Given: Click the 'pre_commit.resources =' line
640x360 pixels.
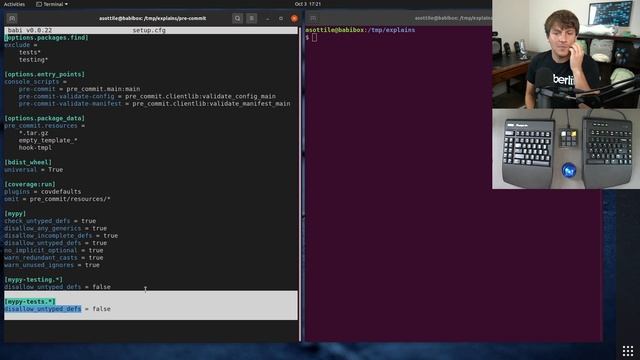Looking at the screenshot, I should pos(44,126).
